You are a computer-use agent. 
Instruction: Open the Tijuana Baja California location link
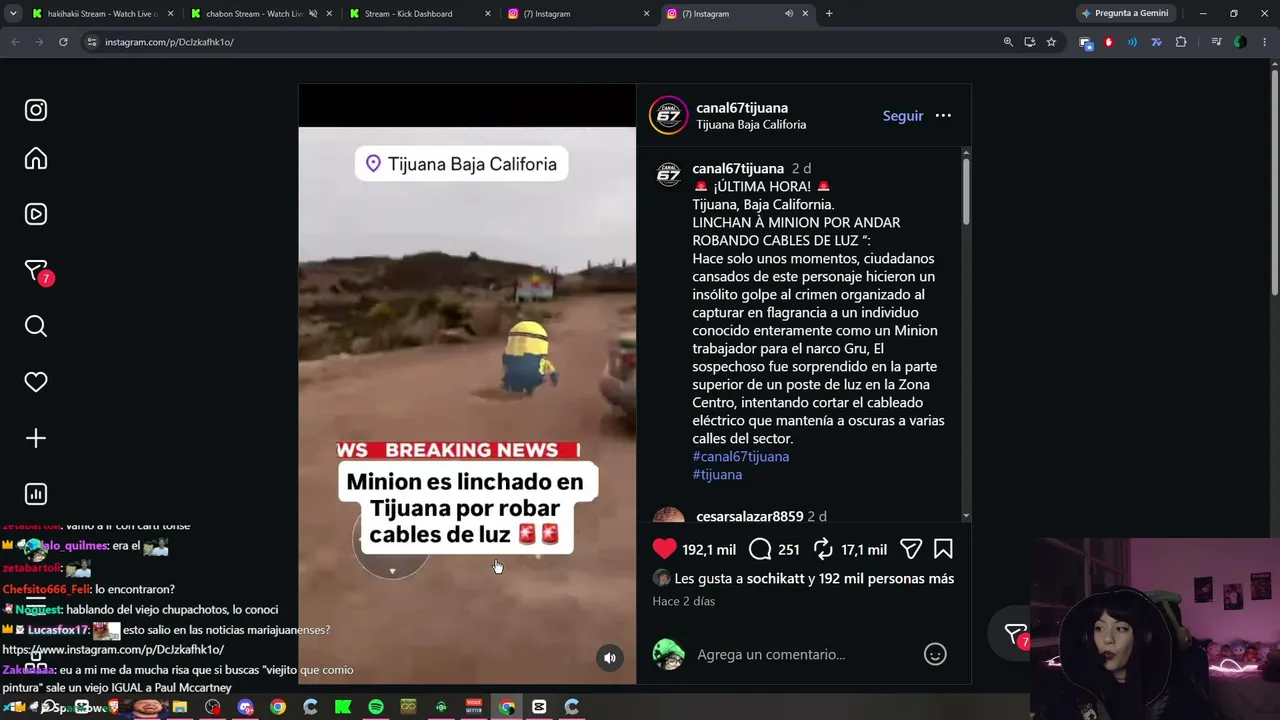coord(751,125)
